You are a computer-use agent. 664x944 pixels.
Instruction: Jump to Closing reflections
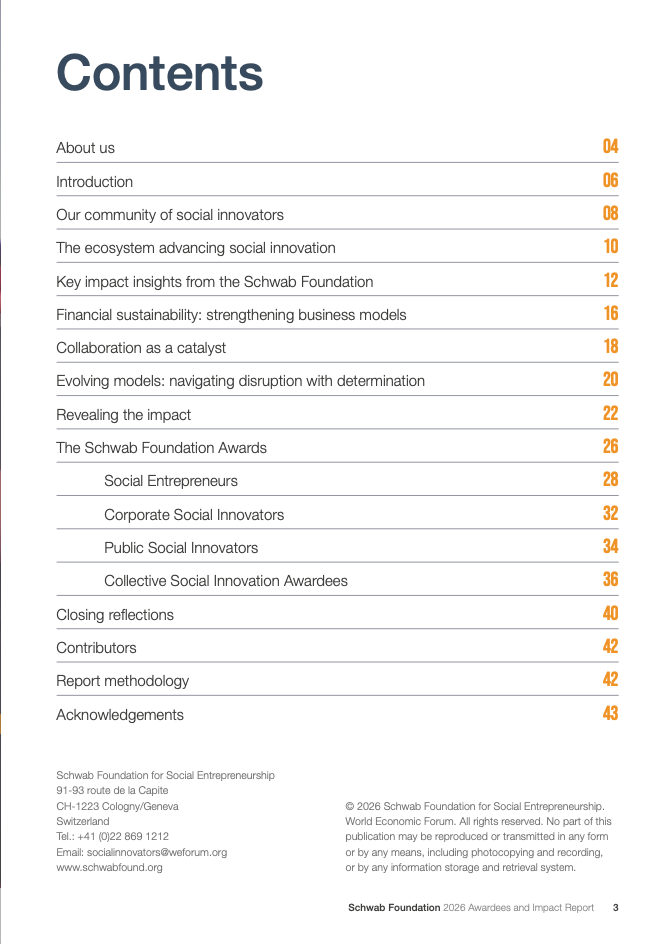tap(115, 615)
